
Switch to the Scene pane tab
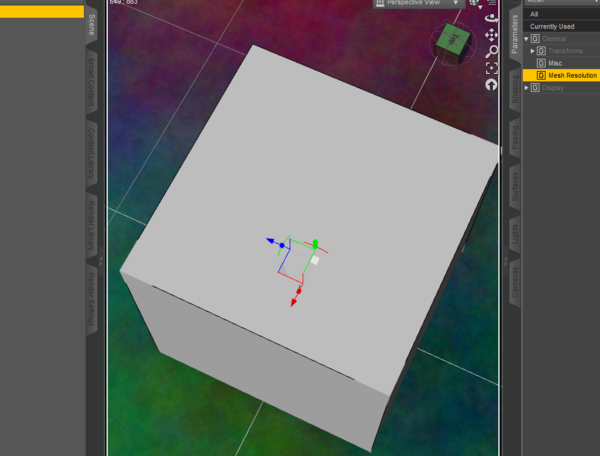tap(91, 25)
